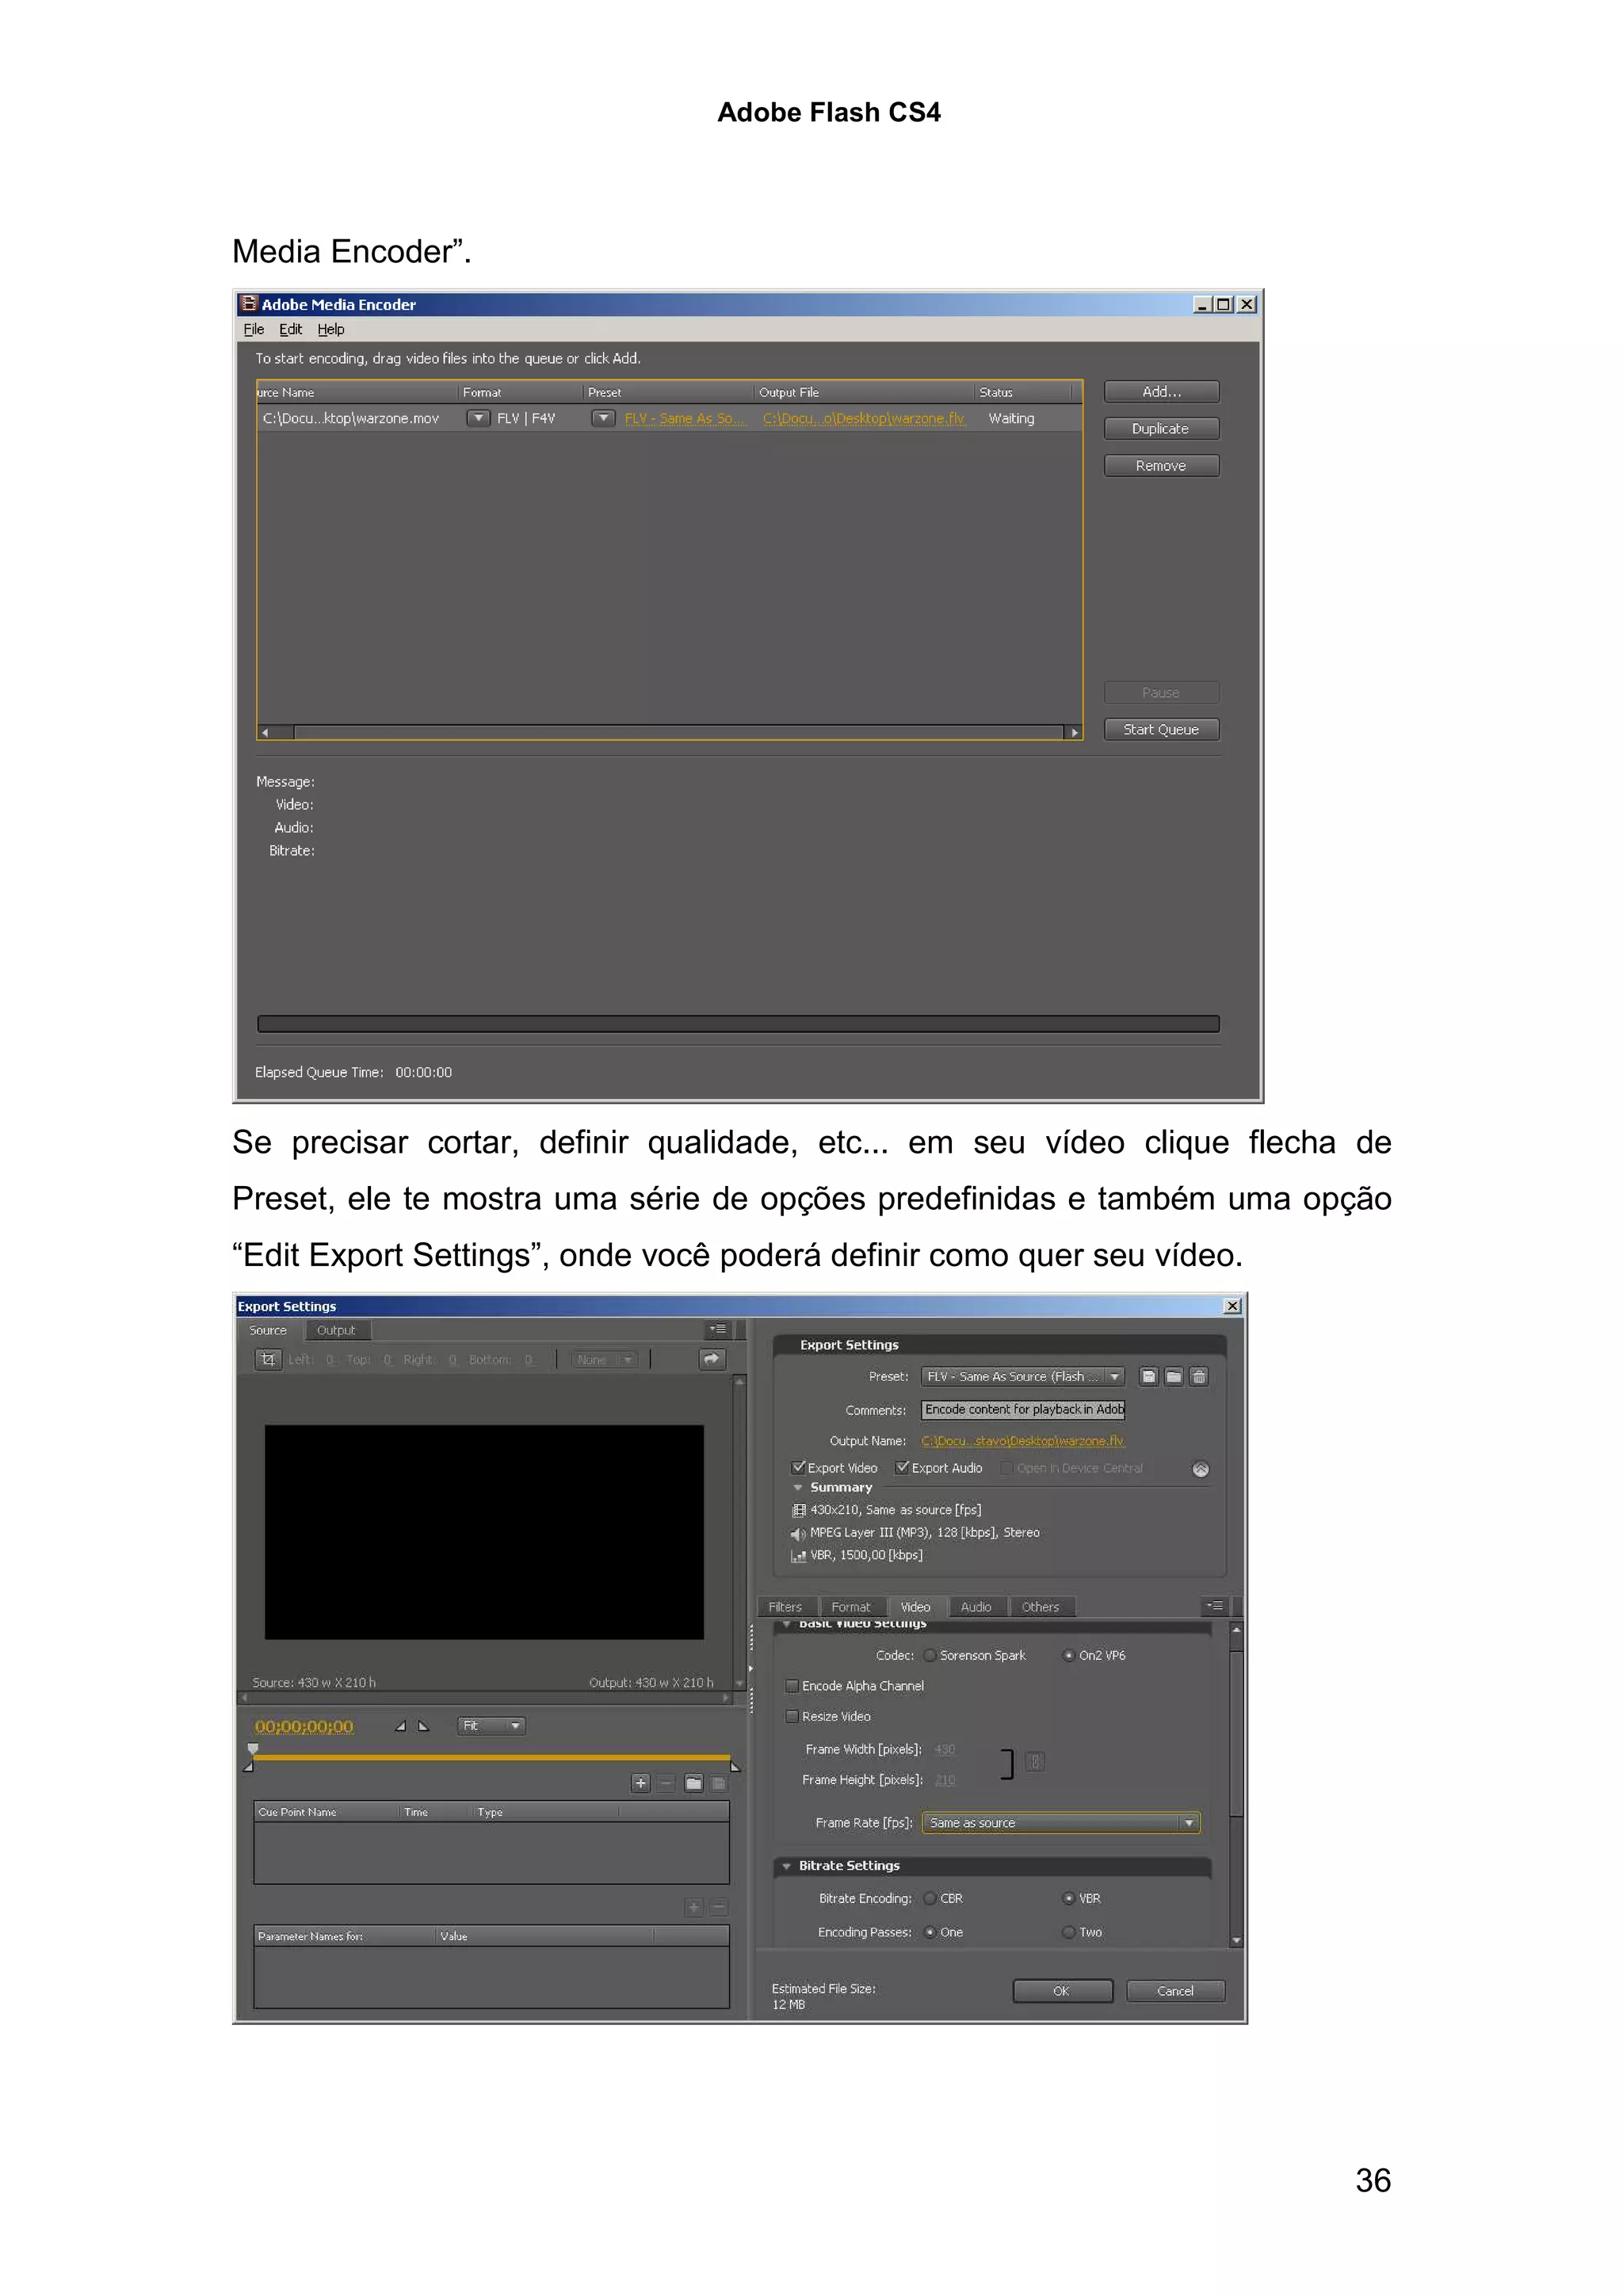Click the curved arrow icon beside crop options

pyautogui.click(x=711, y=1359)
